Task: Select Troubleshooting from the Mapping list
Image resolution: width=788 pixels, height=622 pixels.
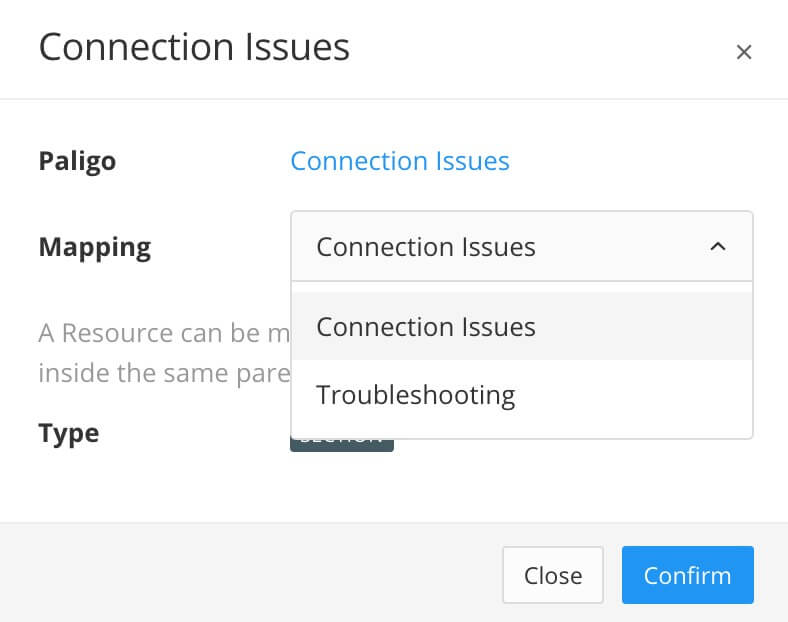Action: coord(415,395)
